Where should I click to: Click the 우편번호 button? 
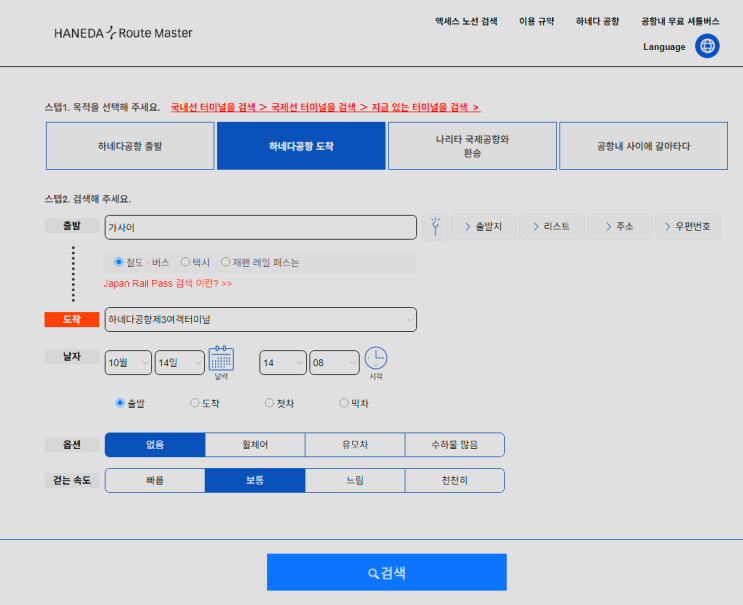coord(688,227)
